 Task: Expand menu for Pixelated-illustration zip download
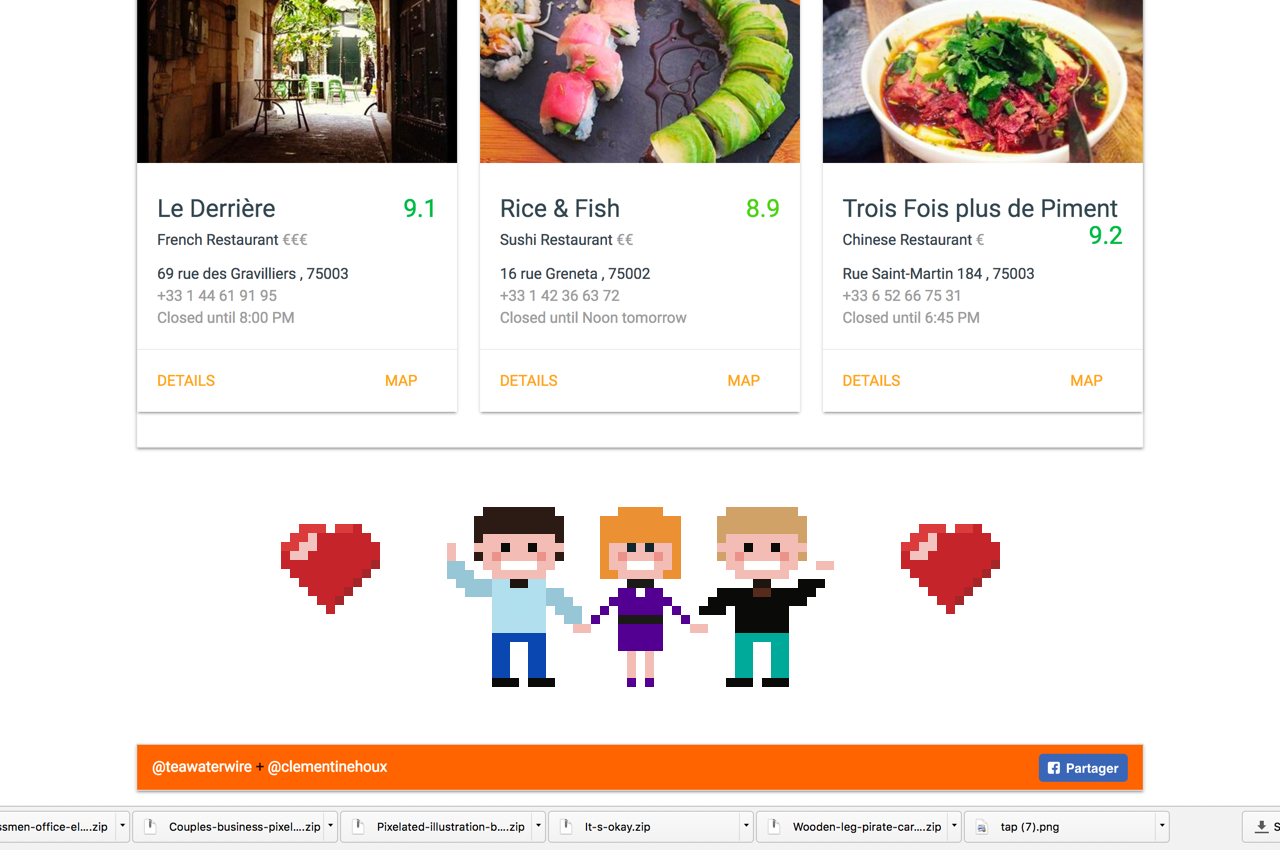(x=538, y=827)
